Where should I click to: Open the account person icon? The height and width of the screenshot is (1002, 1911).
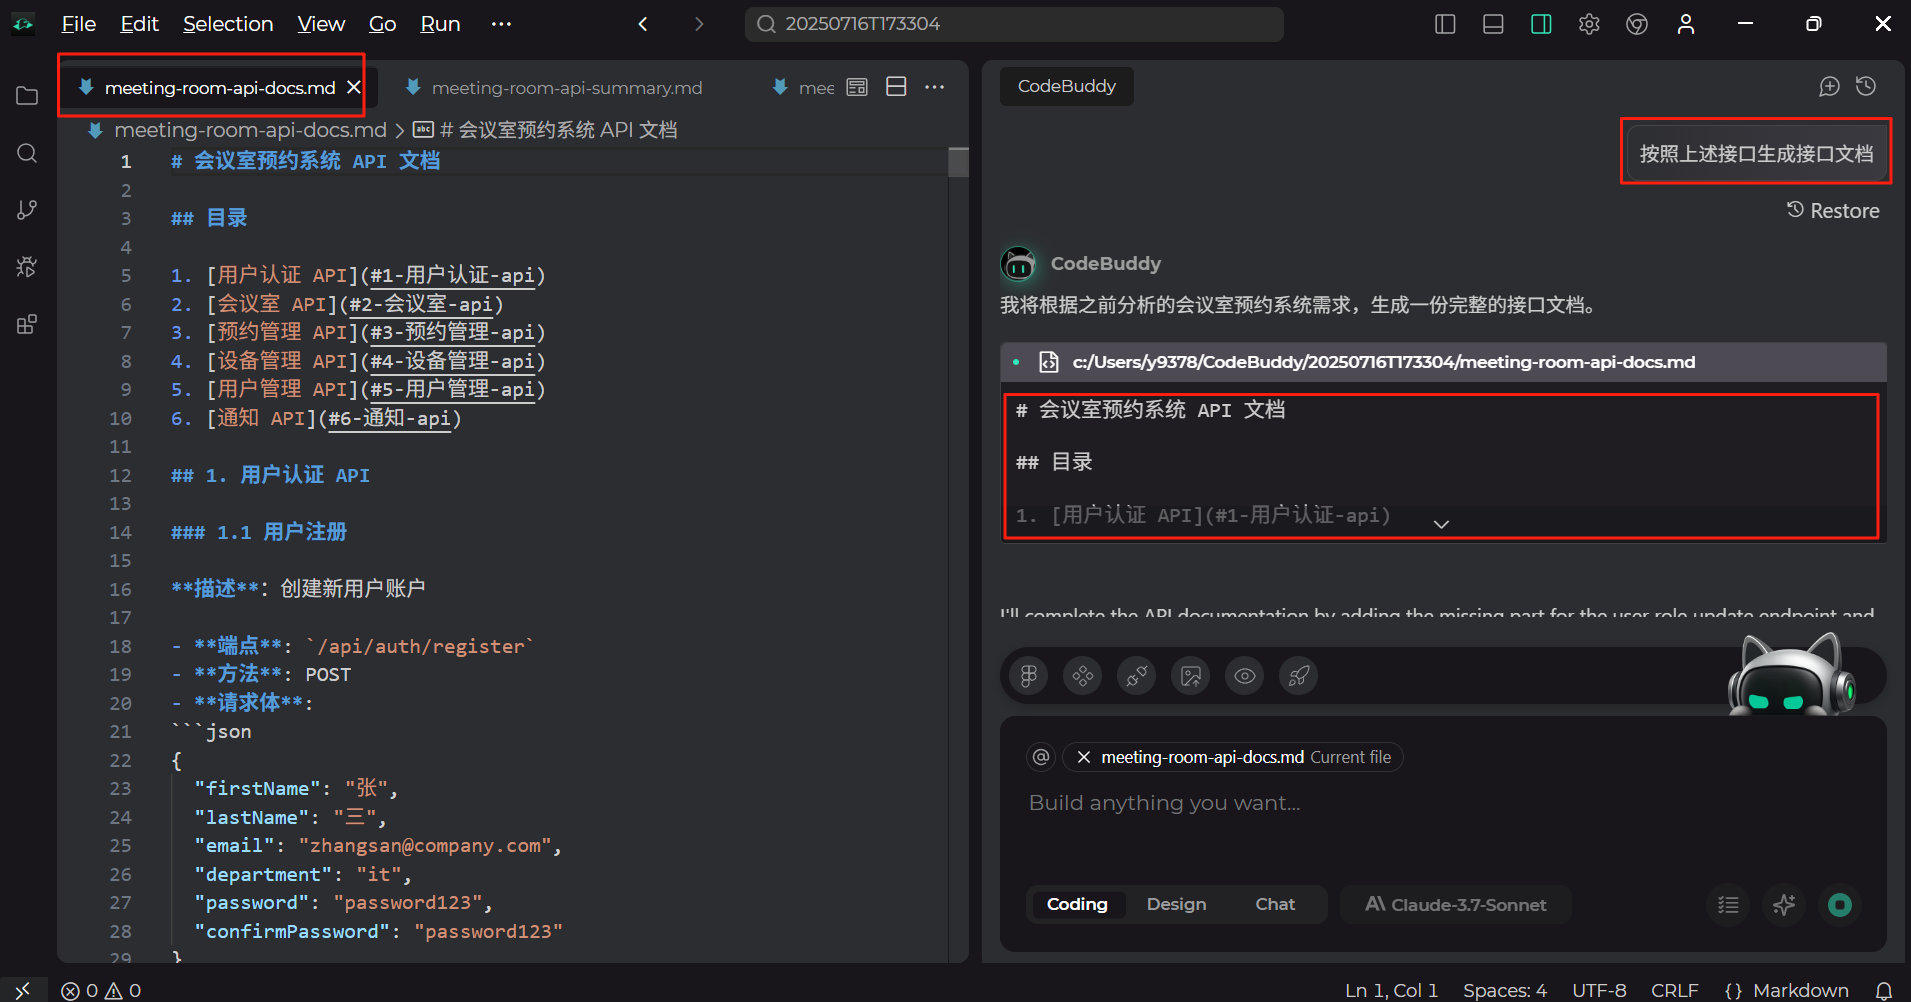pos(1686,24)
